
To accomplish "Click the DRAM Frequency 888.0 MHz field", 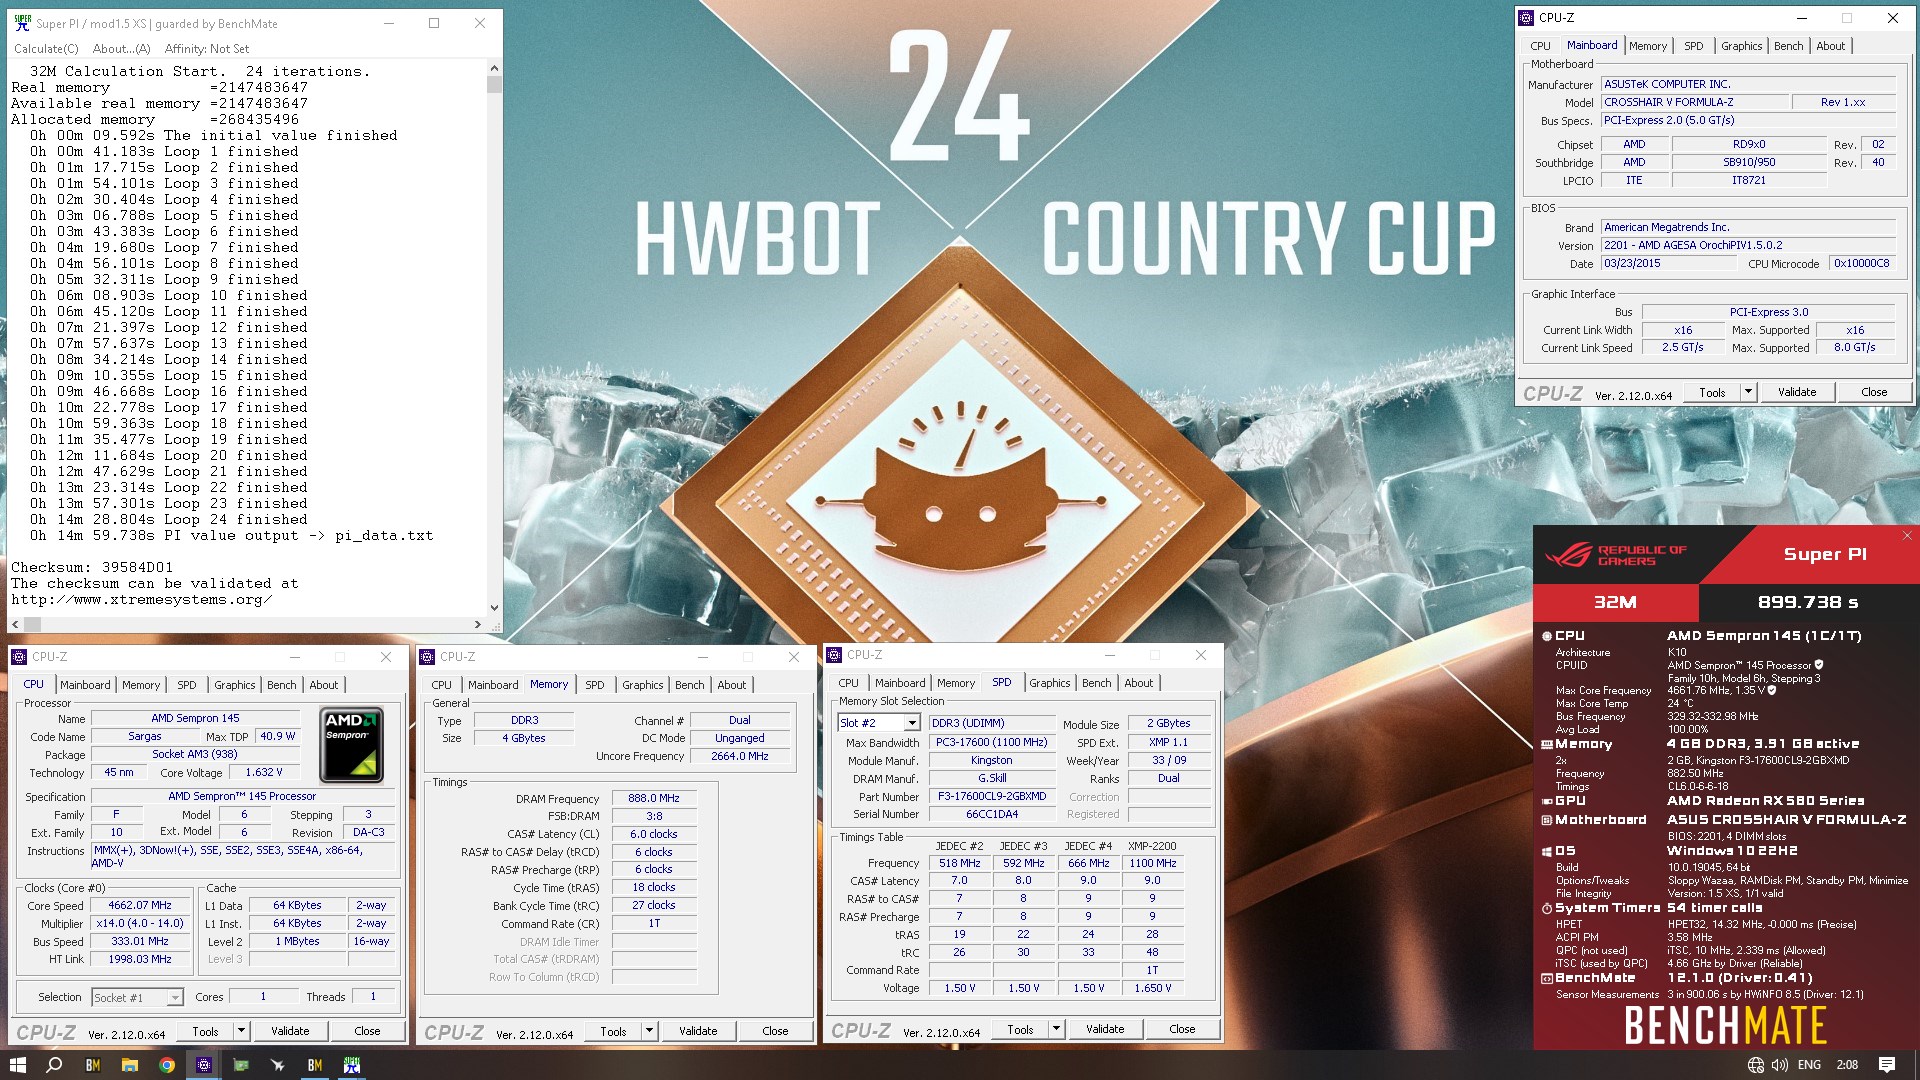I will (x=654, y=798).
